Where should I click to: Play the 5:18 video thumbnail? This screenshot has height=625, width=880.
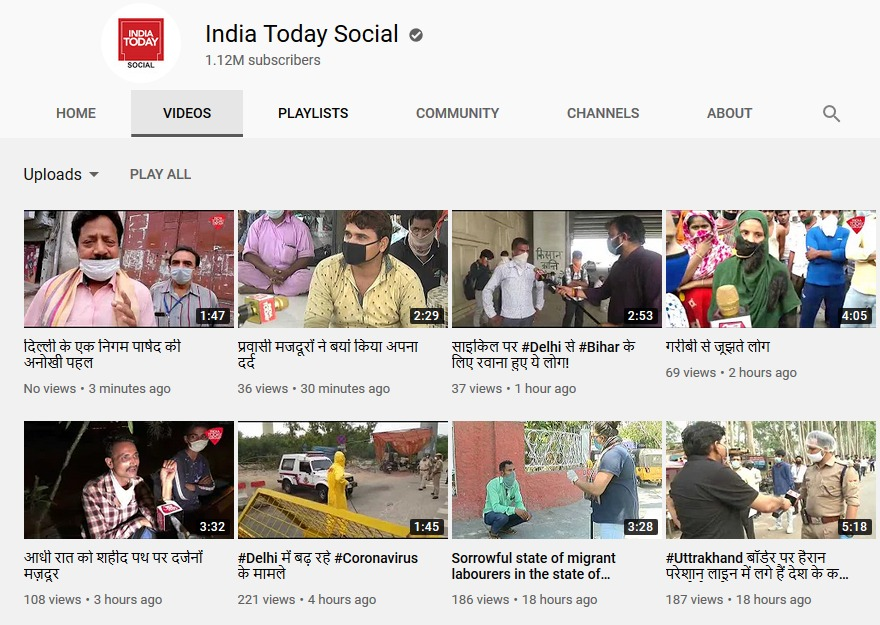(x=771, y=480)
